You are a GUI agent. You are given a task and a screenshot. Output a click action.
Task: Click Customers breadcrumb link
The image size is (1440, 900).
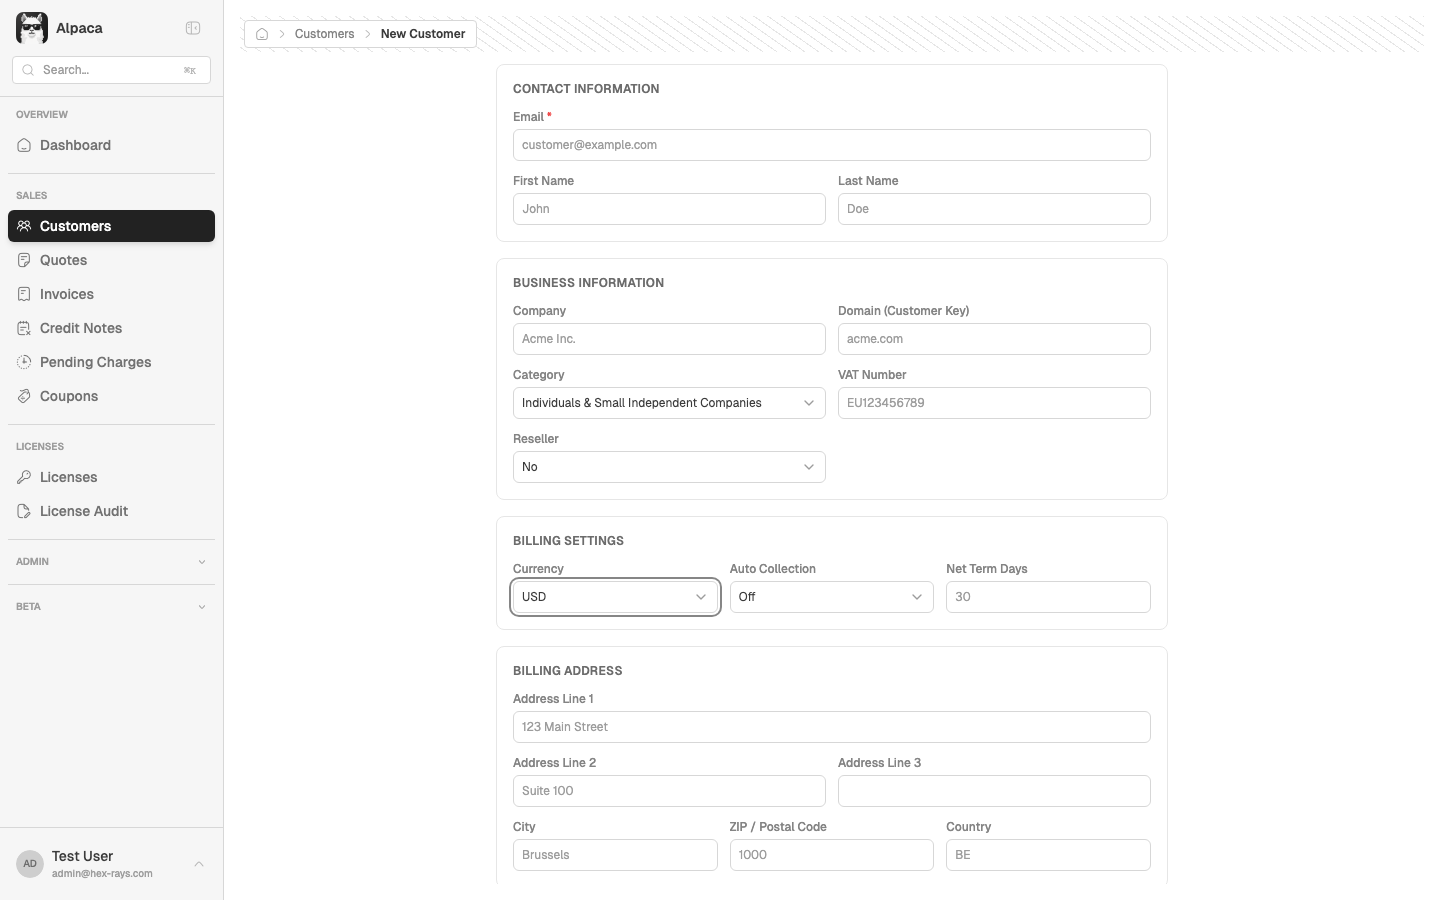coord(324,34)
